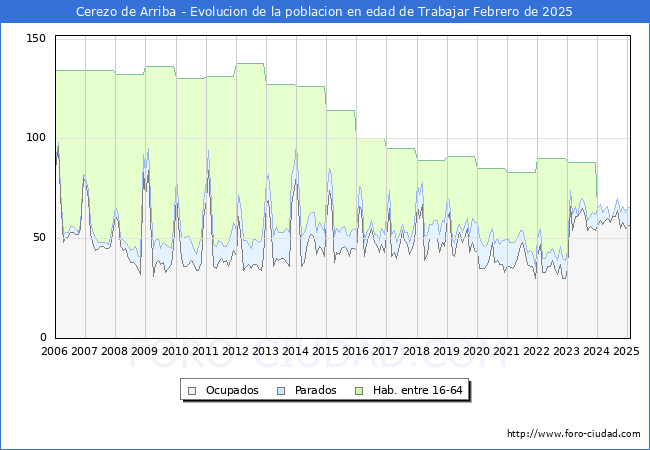Viewport: 650px width, 450px height.
Task: Click the 2006 x-axis label
Action: [54, 351]
